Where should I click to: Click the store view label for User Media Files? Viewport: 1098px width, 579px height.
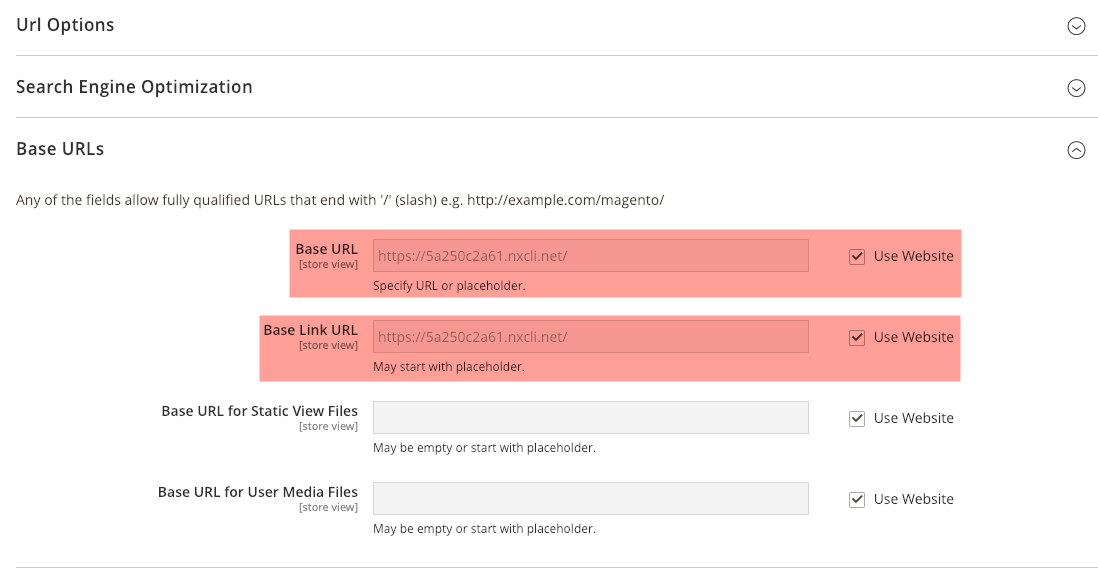(x=328, y=507)
